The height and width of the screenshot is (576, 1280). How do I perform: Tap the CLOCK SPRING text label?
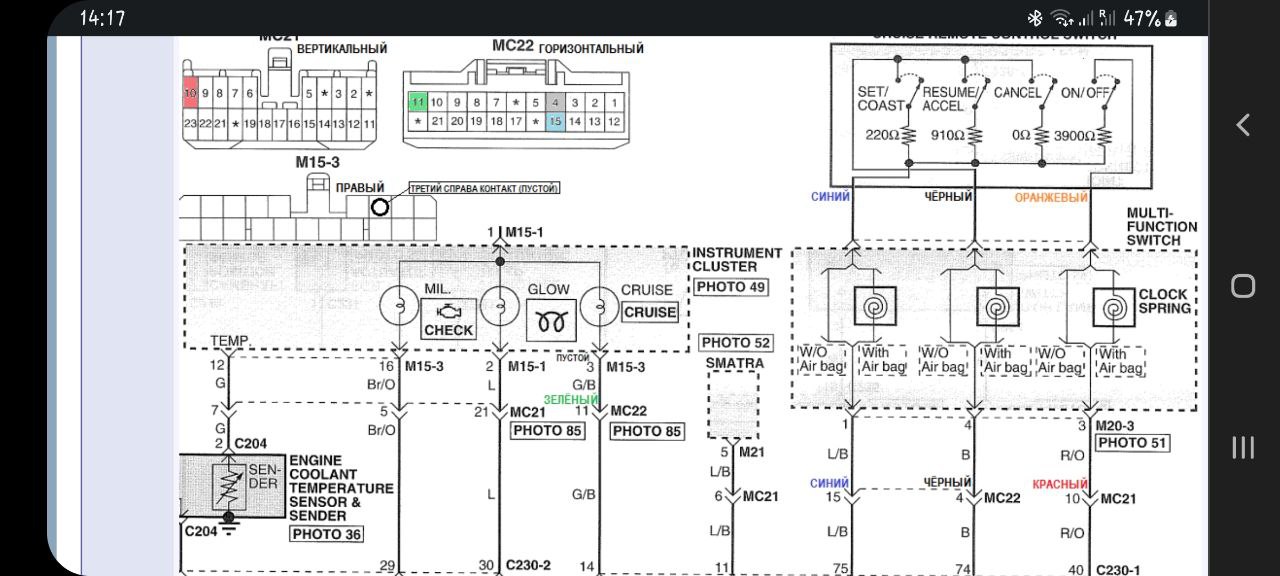1164,301
